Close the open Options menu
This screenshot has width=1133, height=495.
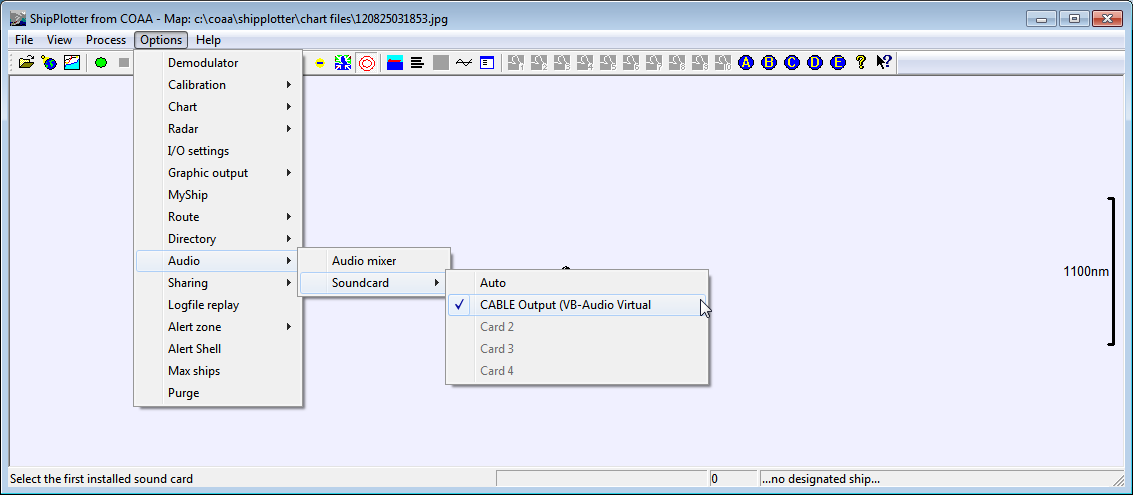tap(161, 40)
